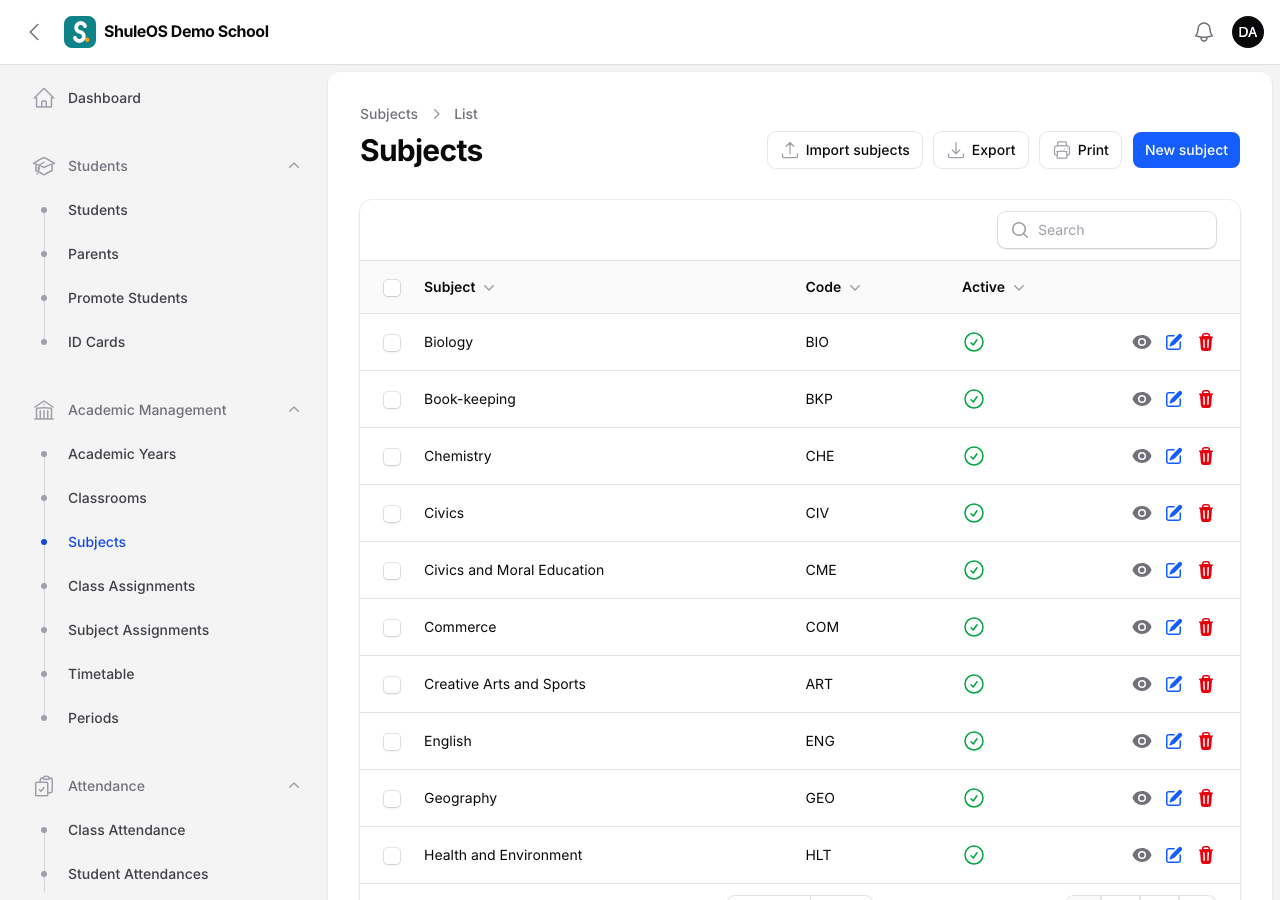View the Book-keeping subject

[x=1142, y=399]
